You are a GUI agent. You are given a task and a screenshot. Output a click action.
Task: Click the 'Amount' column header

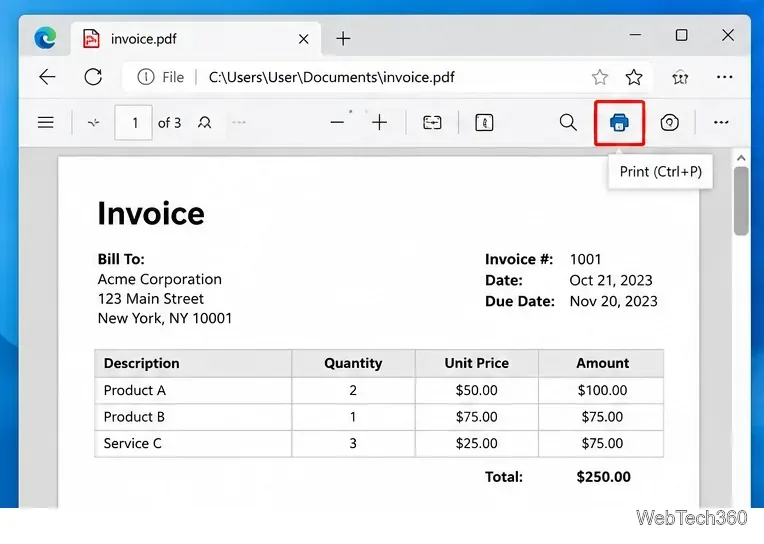[x=603, y=363]
